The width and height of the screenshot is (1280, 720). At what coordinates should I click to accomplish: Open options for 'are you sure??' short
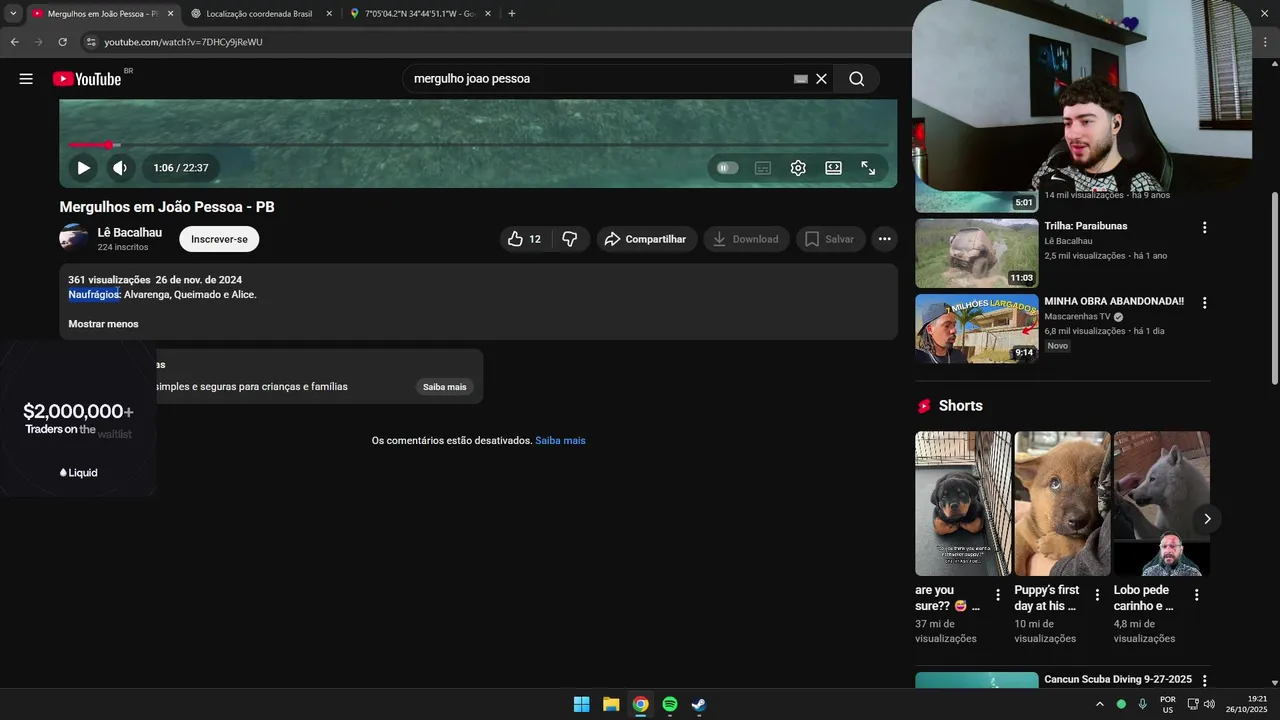click(x=997, y=595)
